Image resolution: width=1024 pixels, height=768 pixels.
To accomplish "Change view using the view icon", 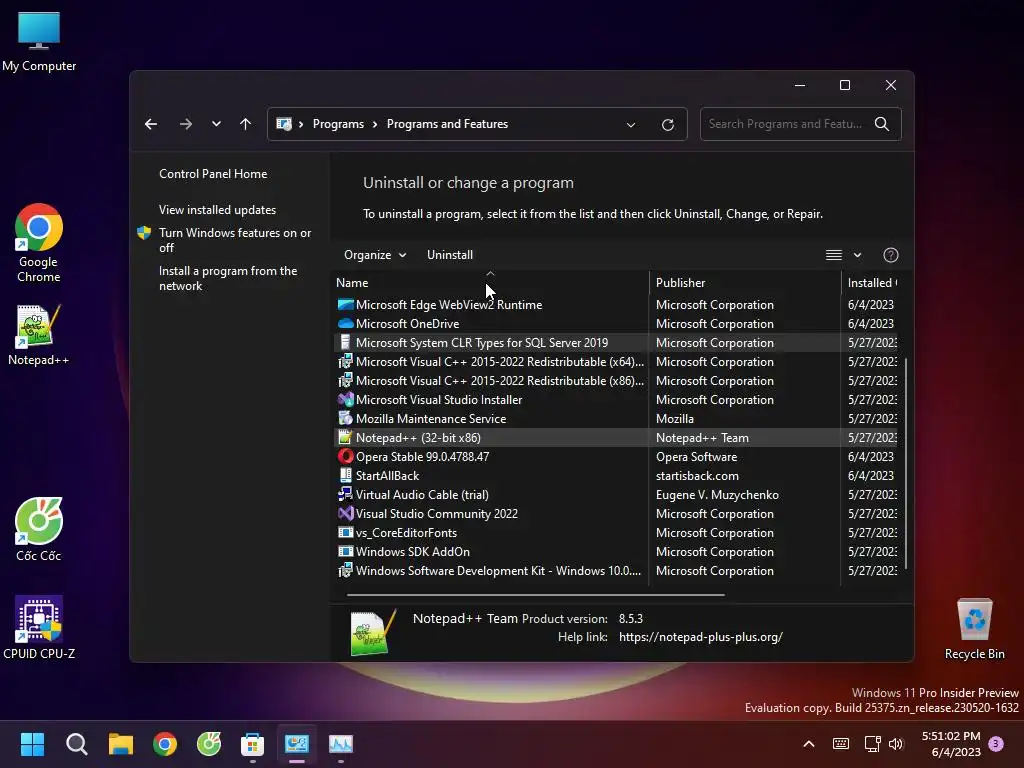I will pos(834,255).
